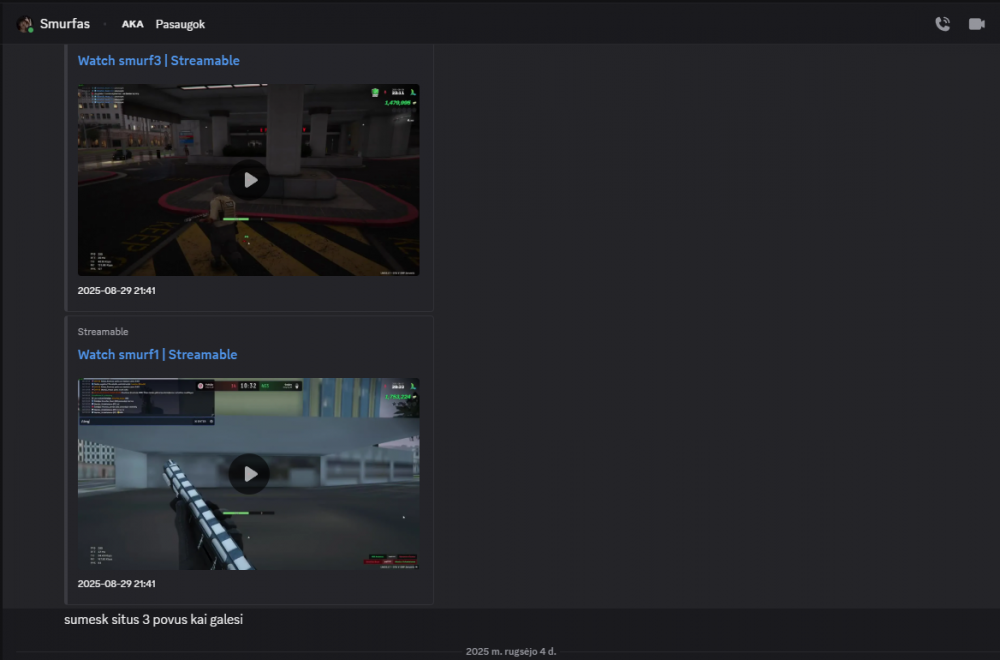Start a voice call with Smurfas
Screen dimensions: 1000x660
pyautogui.click(x=942, y=24)
